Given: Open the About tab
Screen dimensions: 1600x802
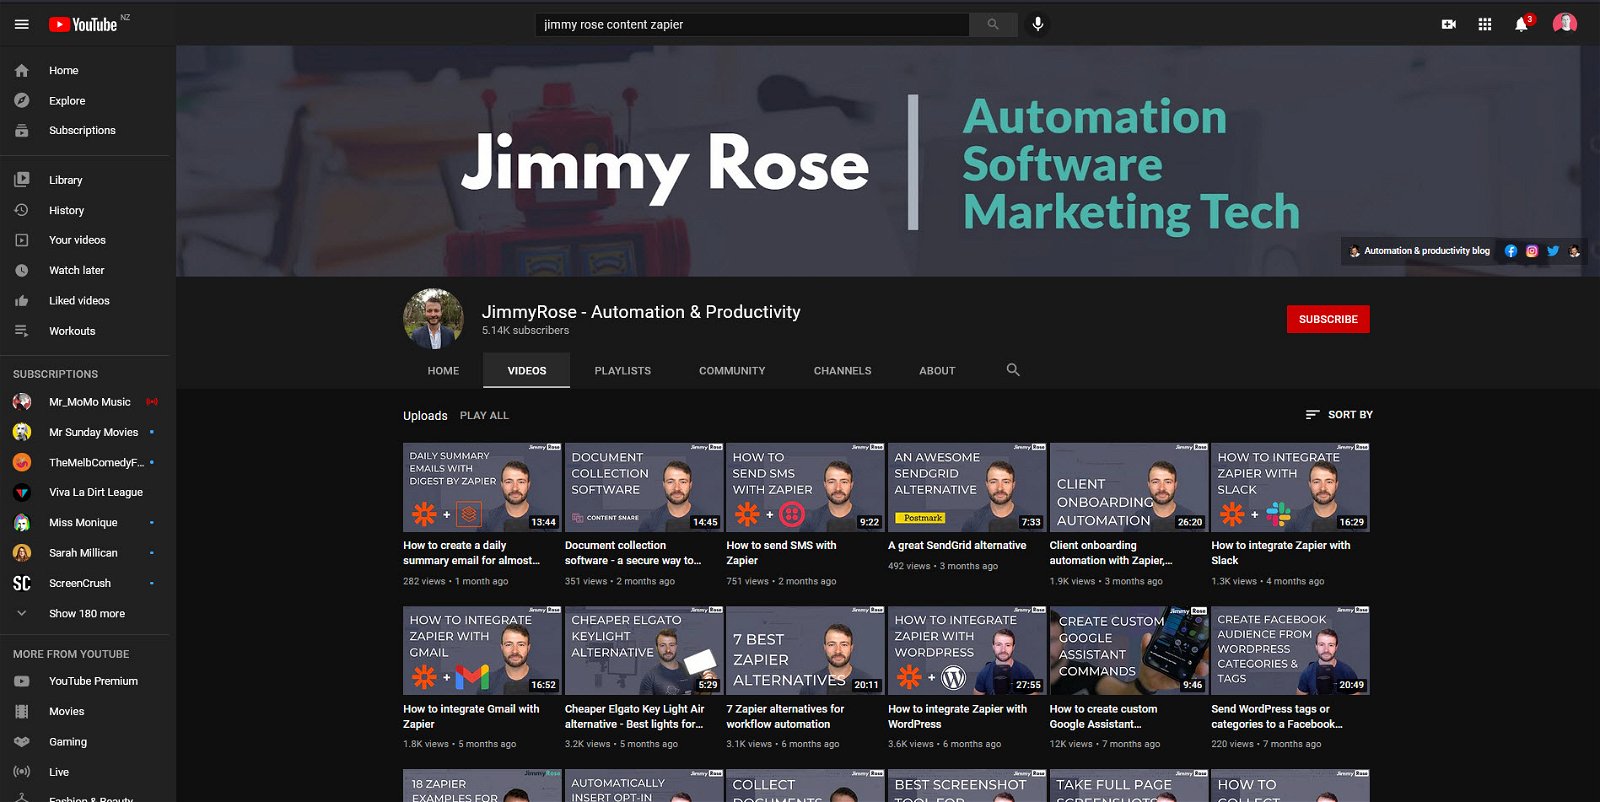Looking at the screenshot, I should [x=937, y=370].
